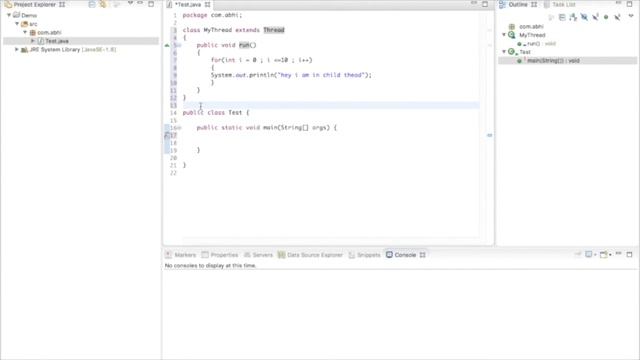Click the run method name on line 5
640x360 pixels.
(244, 45)
